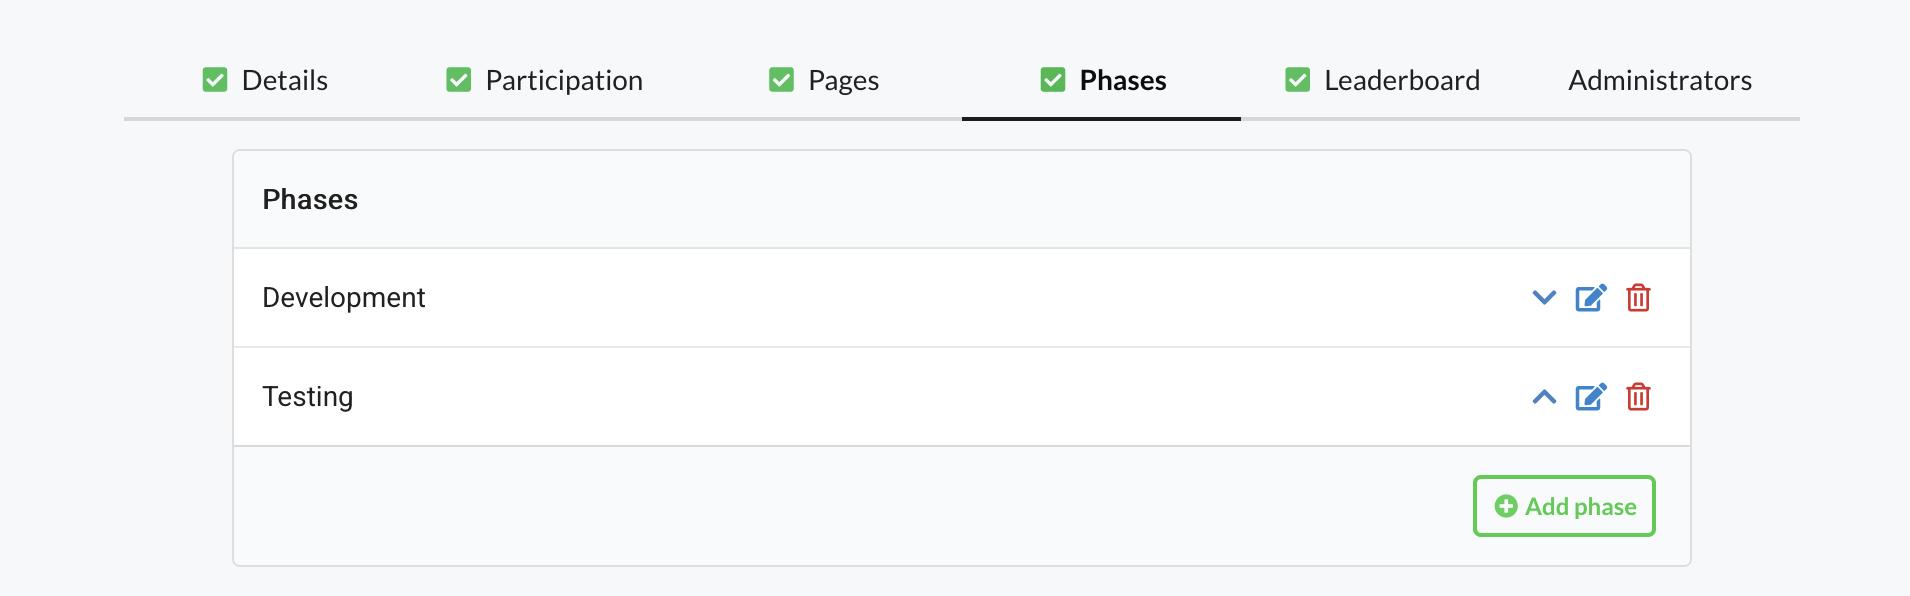Click the Development phase row name

point(344,298)
